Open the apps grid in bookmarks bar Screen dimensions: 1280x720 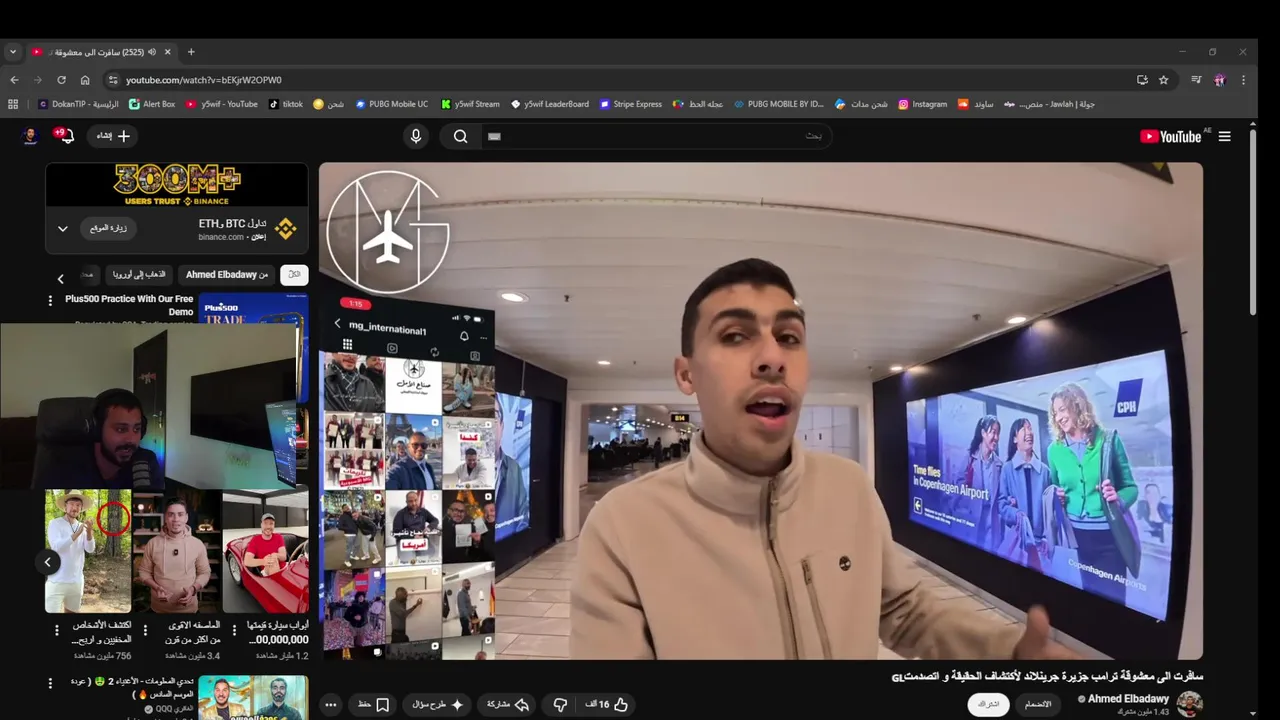click(13, 104)
